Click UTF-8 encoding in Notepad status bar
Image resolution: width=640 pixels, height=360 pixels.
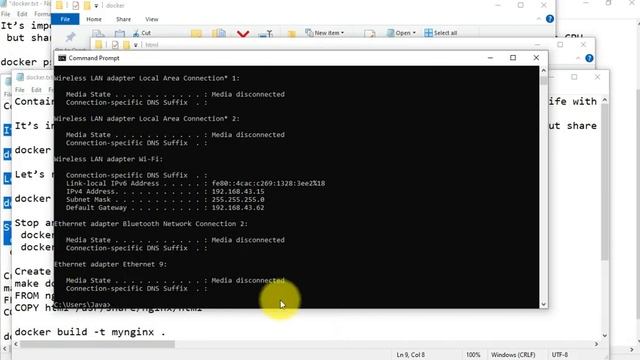coord(560,355)
